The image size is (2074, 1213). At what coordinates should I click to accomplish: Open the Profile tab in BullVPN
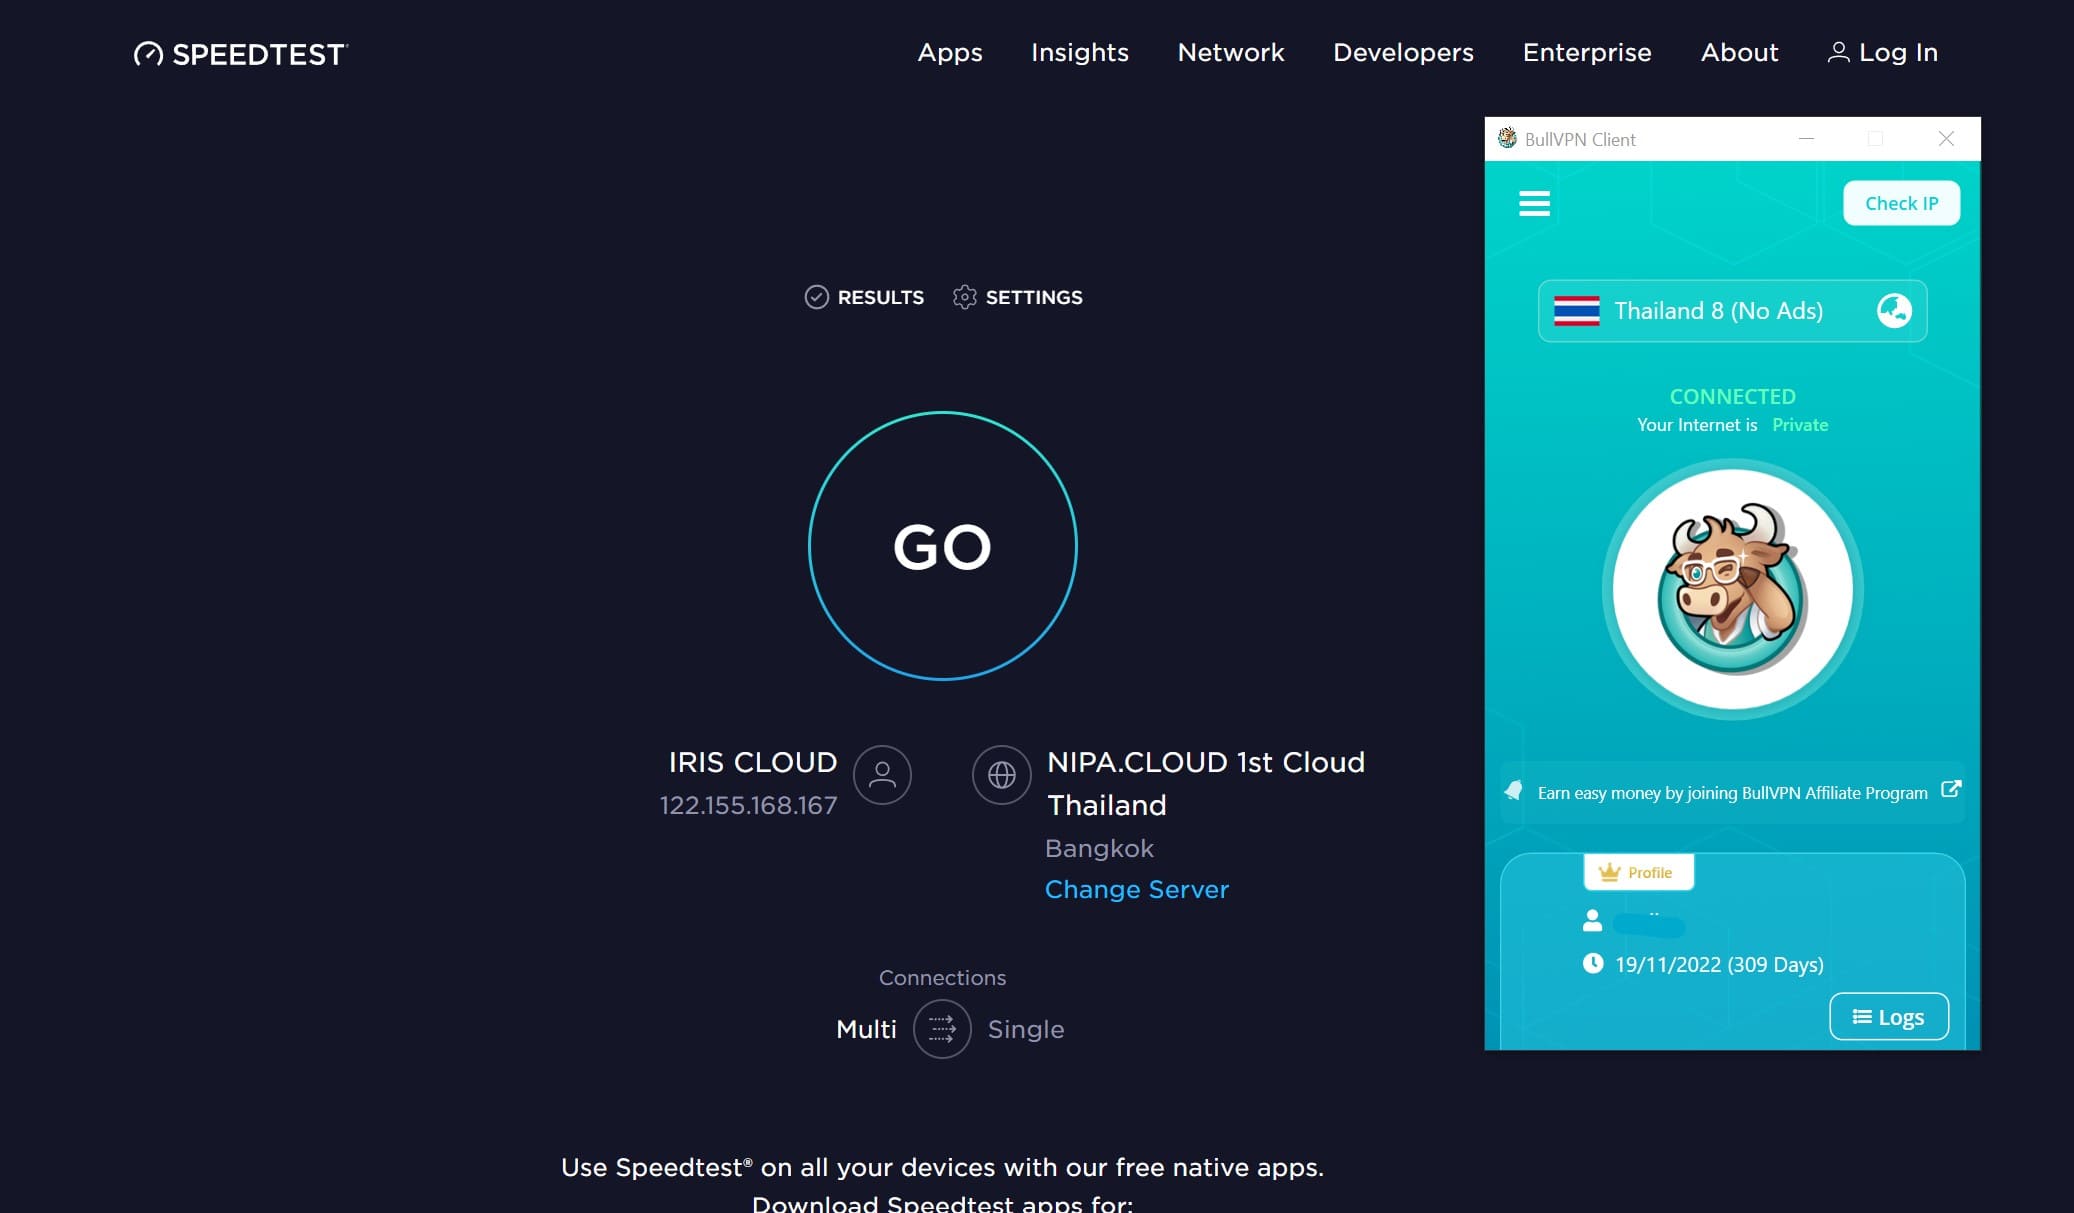tap(1638, 872)
